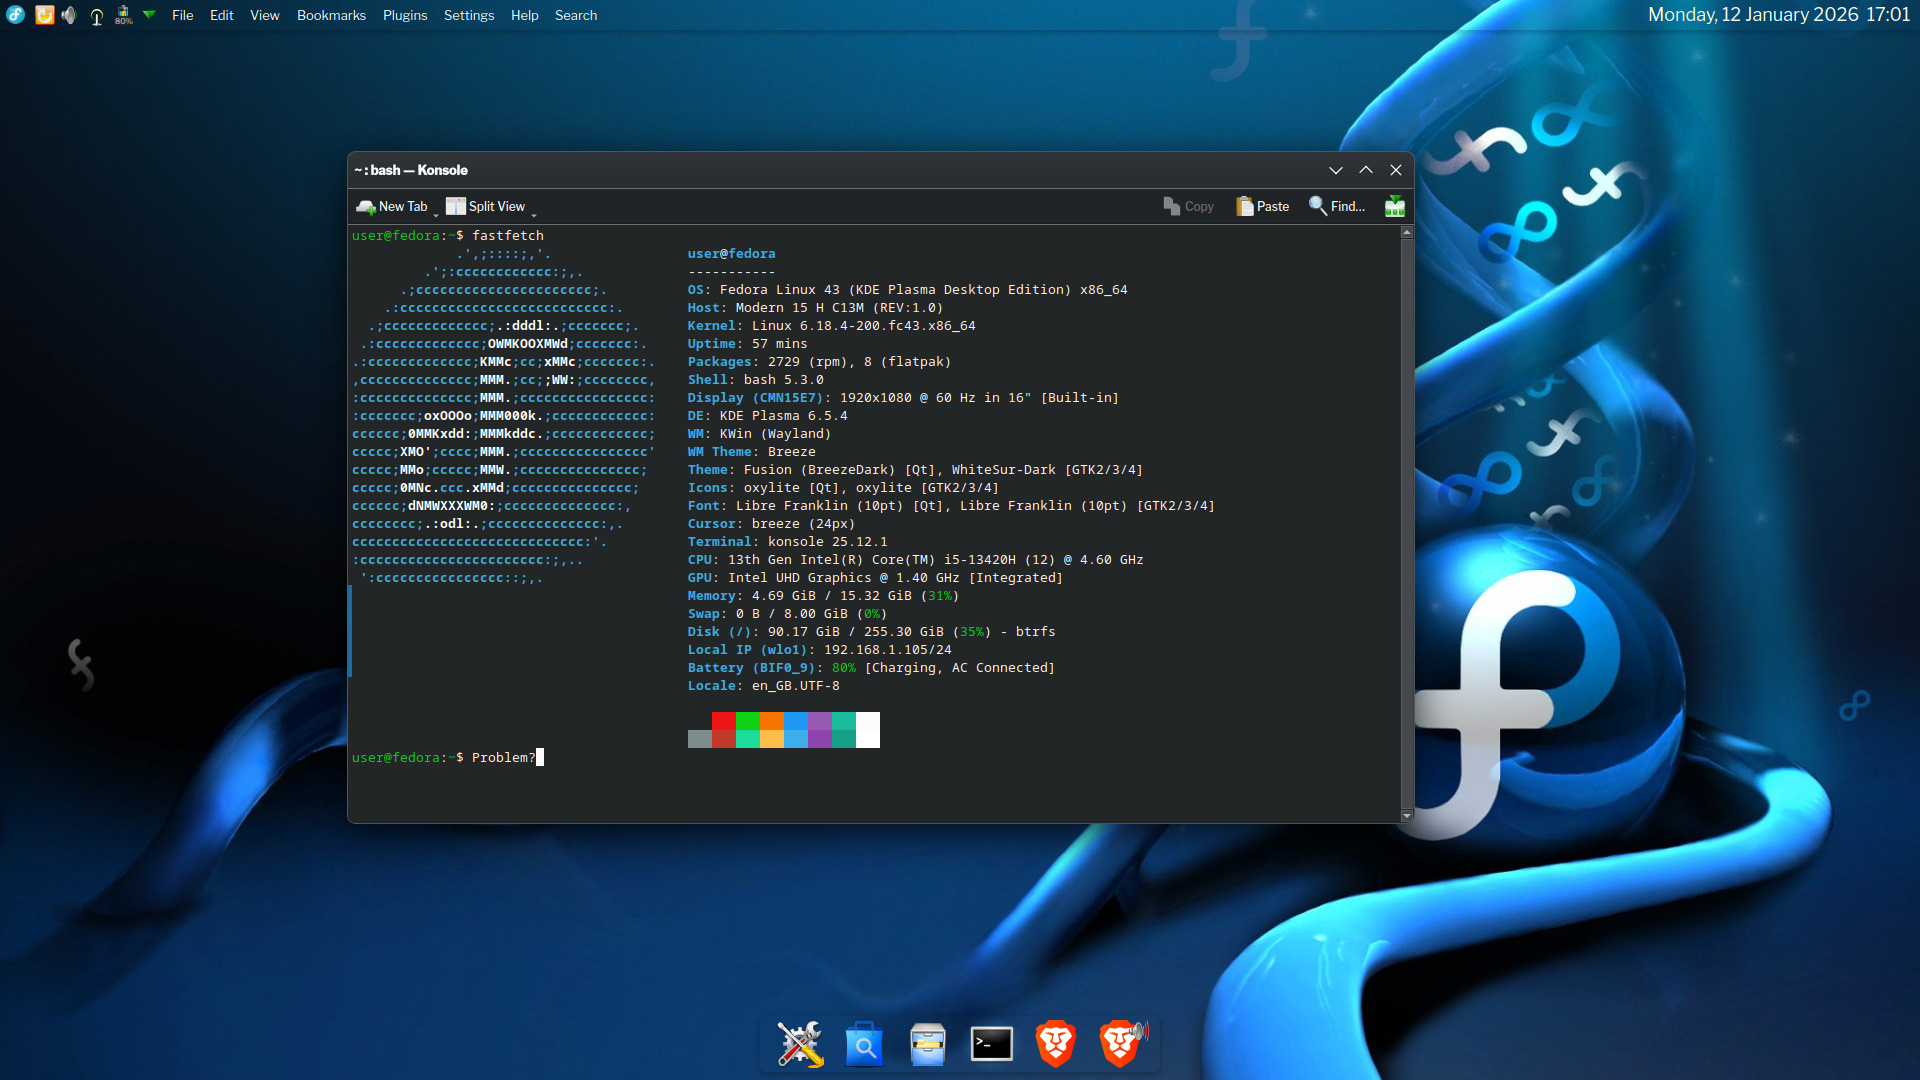1920x1080 pixels.
Task: Open the file manager dock icon
Action: click(x=928, y=1044)
